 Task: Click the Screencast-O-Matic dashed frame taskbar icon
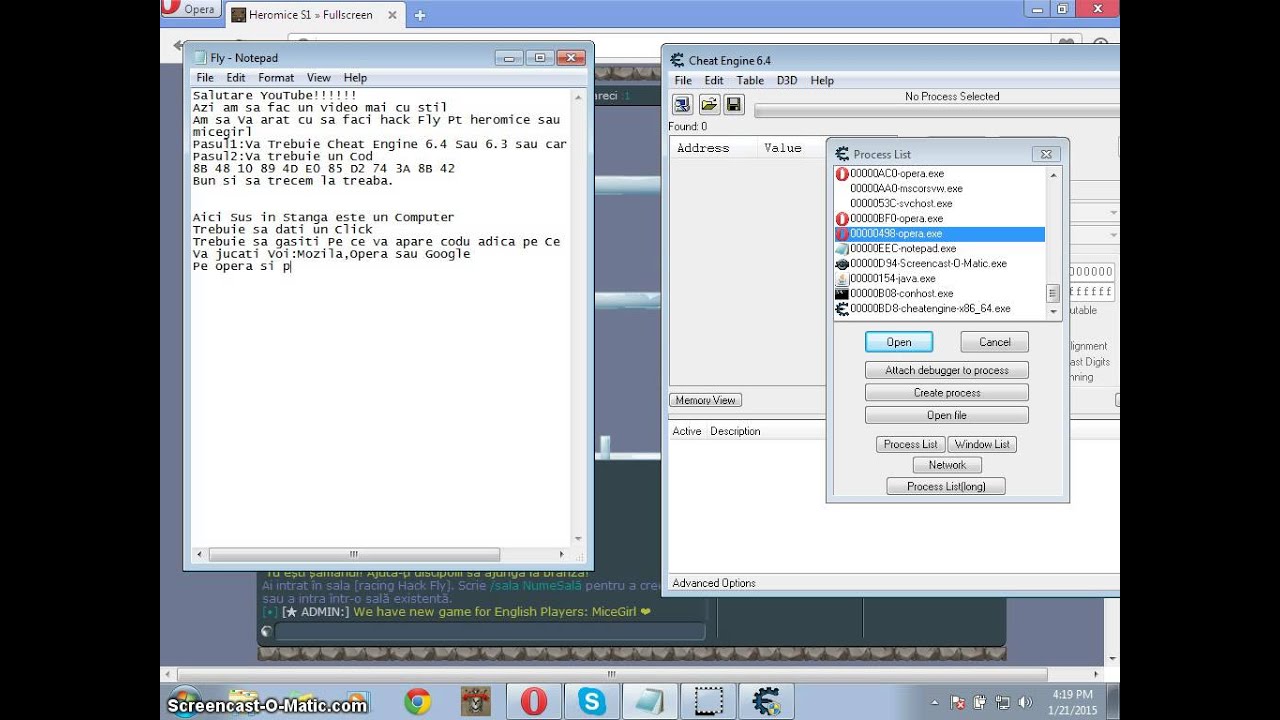(x=708, y=701)
